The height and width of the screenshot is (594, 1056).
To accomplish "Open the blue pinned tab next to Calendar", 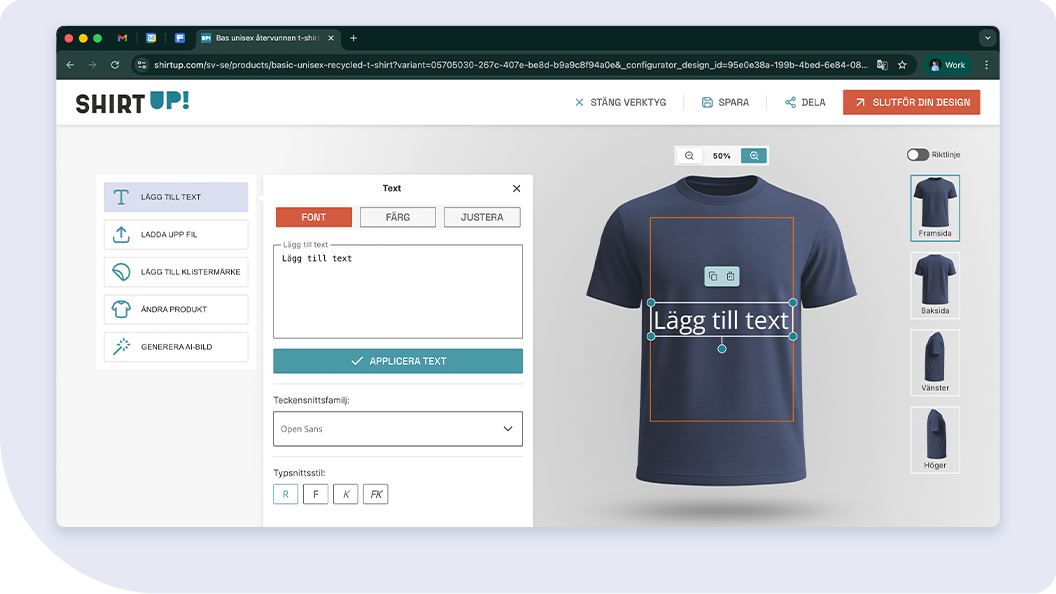I will click(180, 38).
